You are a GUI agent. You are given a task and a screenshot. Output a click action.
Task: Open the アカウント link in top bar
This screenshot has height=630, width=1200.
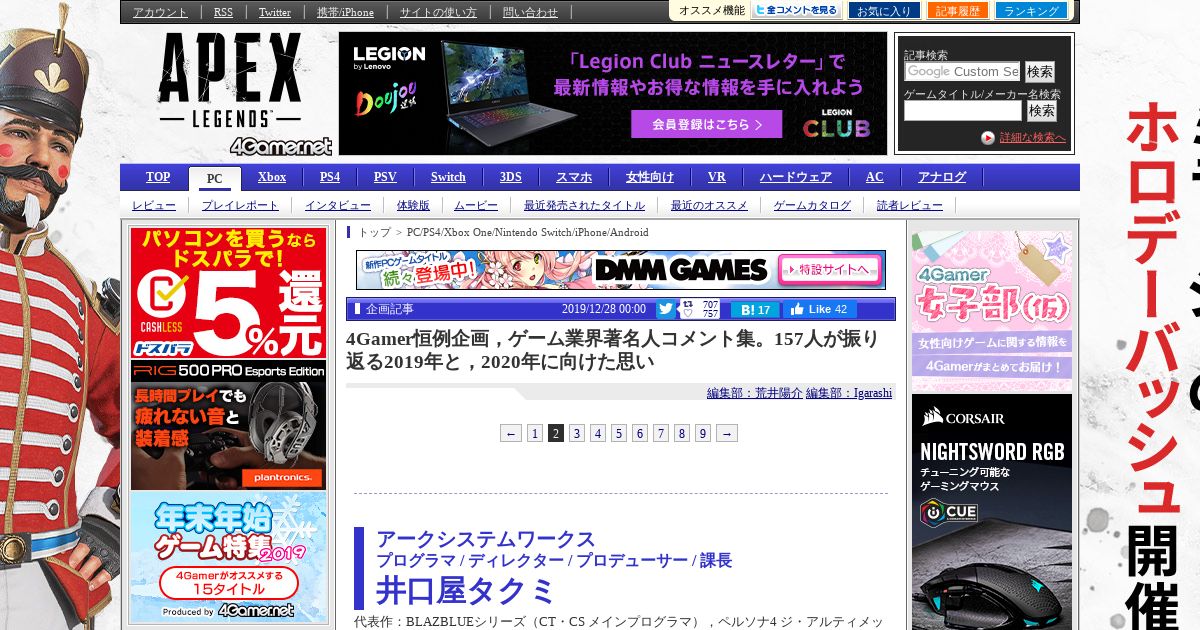pyautogui.click(x=160, y=12)
